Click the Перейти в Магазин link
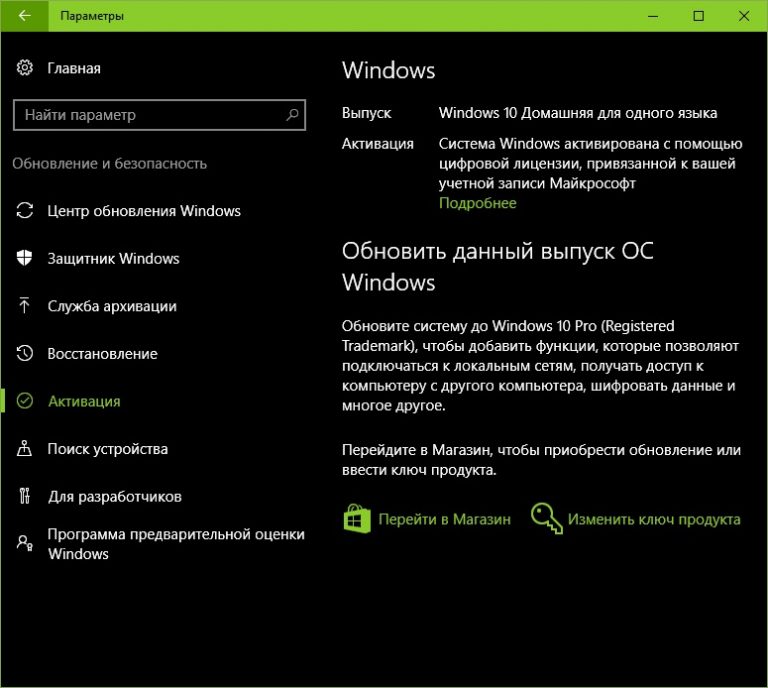Image resolution: width=768 pixels, height=688 pixels. pyautogui.click(x=444, y=519)
